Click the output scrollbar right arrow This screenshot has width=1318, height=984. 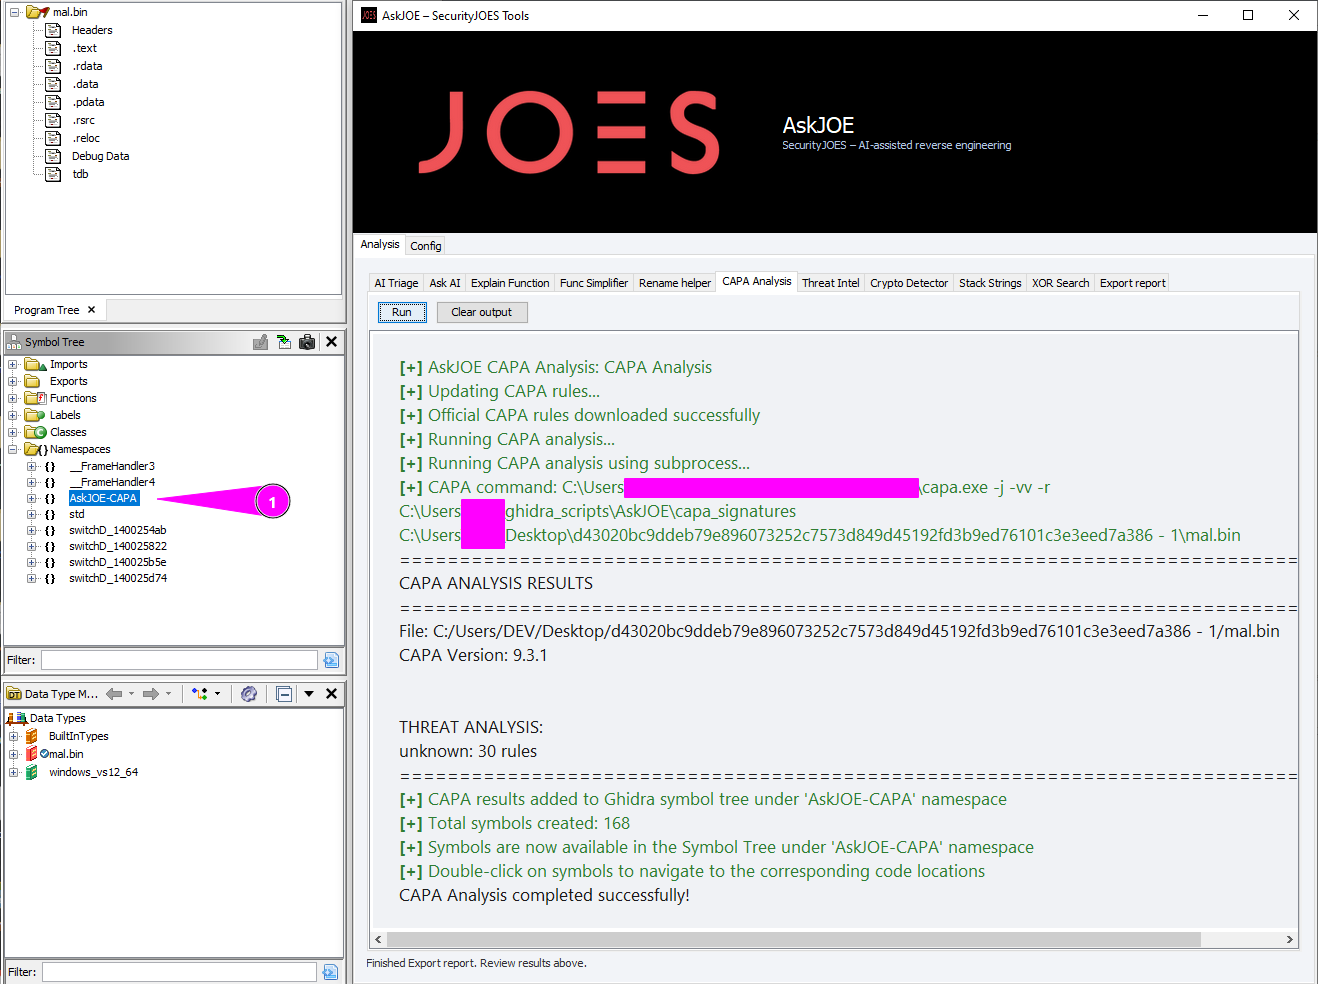pyautogui.click(x=1290, y=940)
